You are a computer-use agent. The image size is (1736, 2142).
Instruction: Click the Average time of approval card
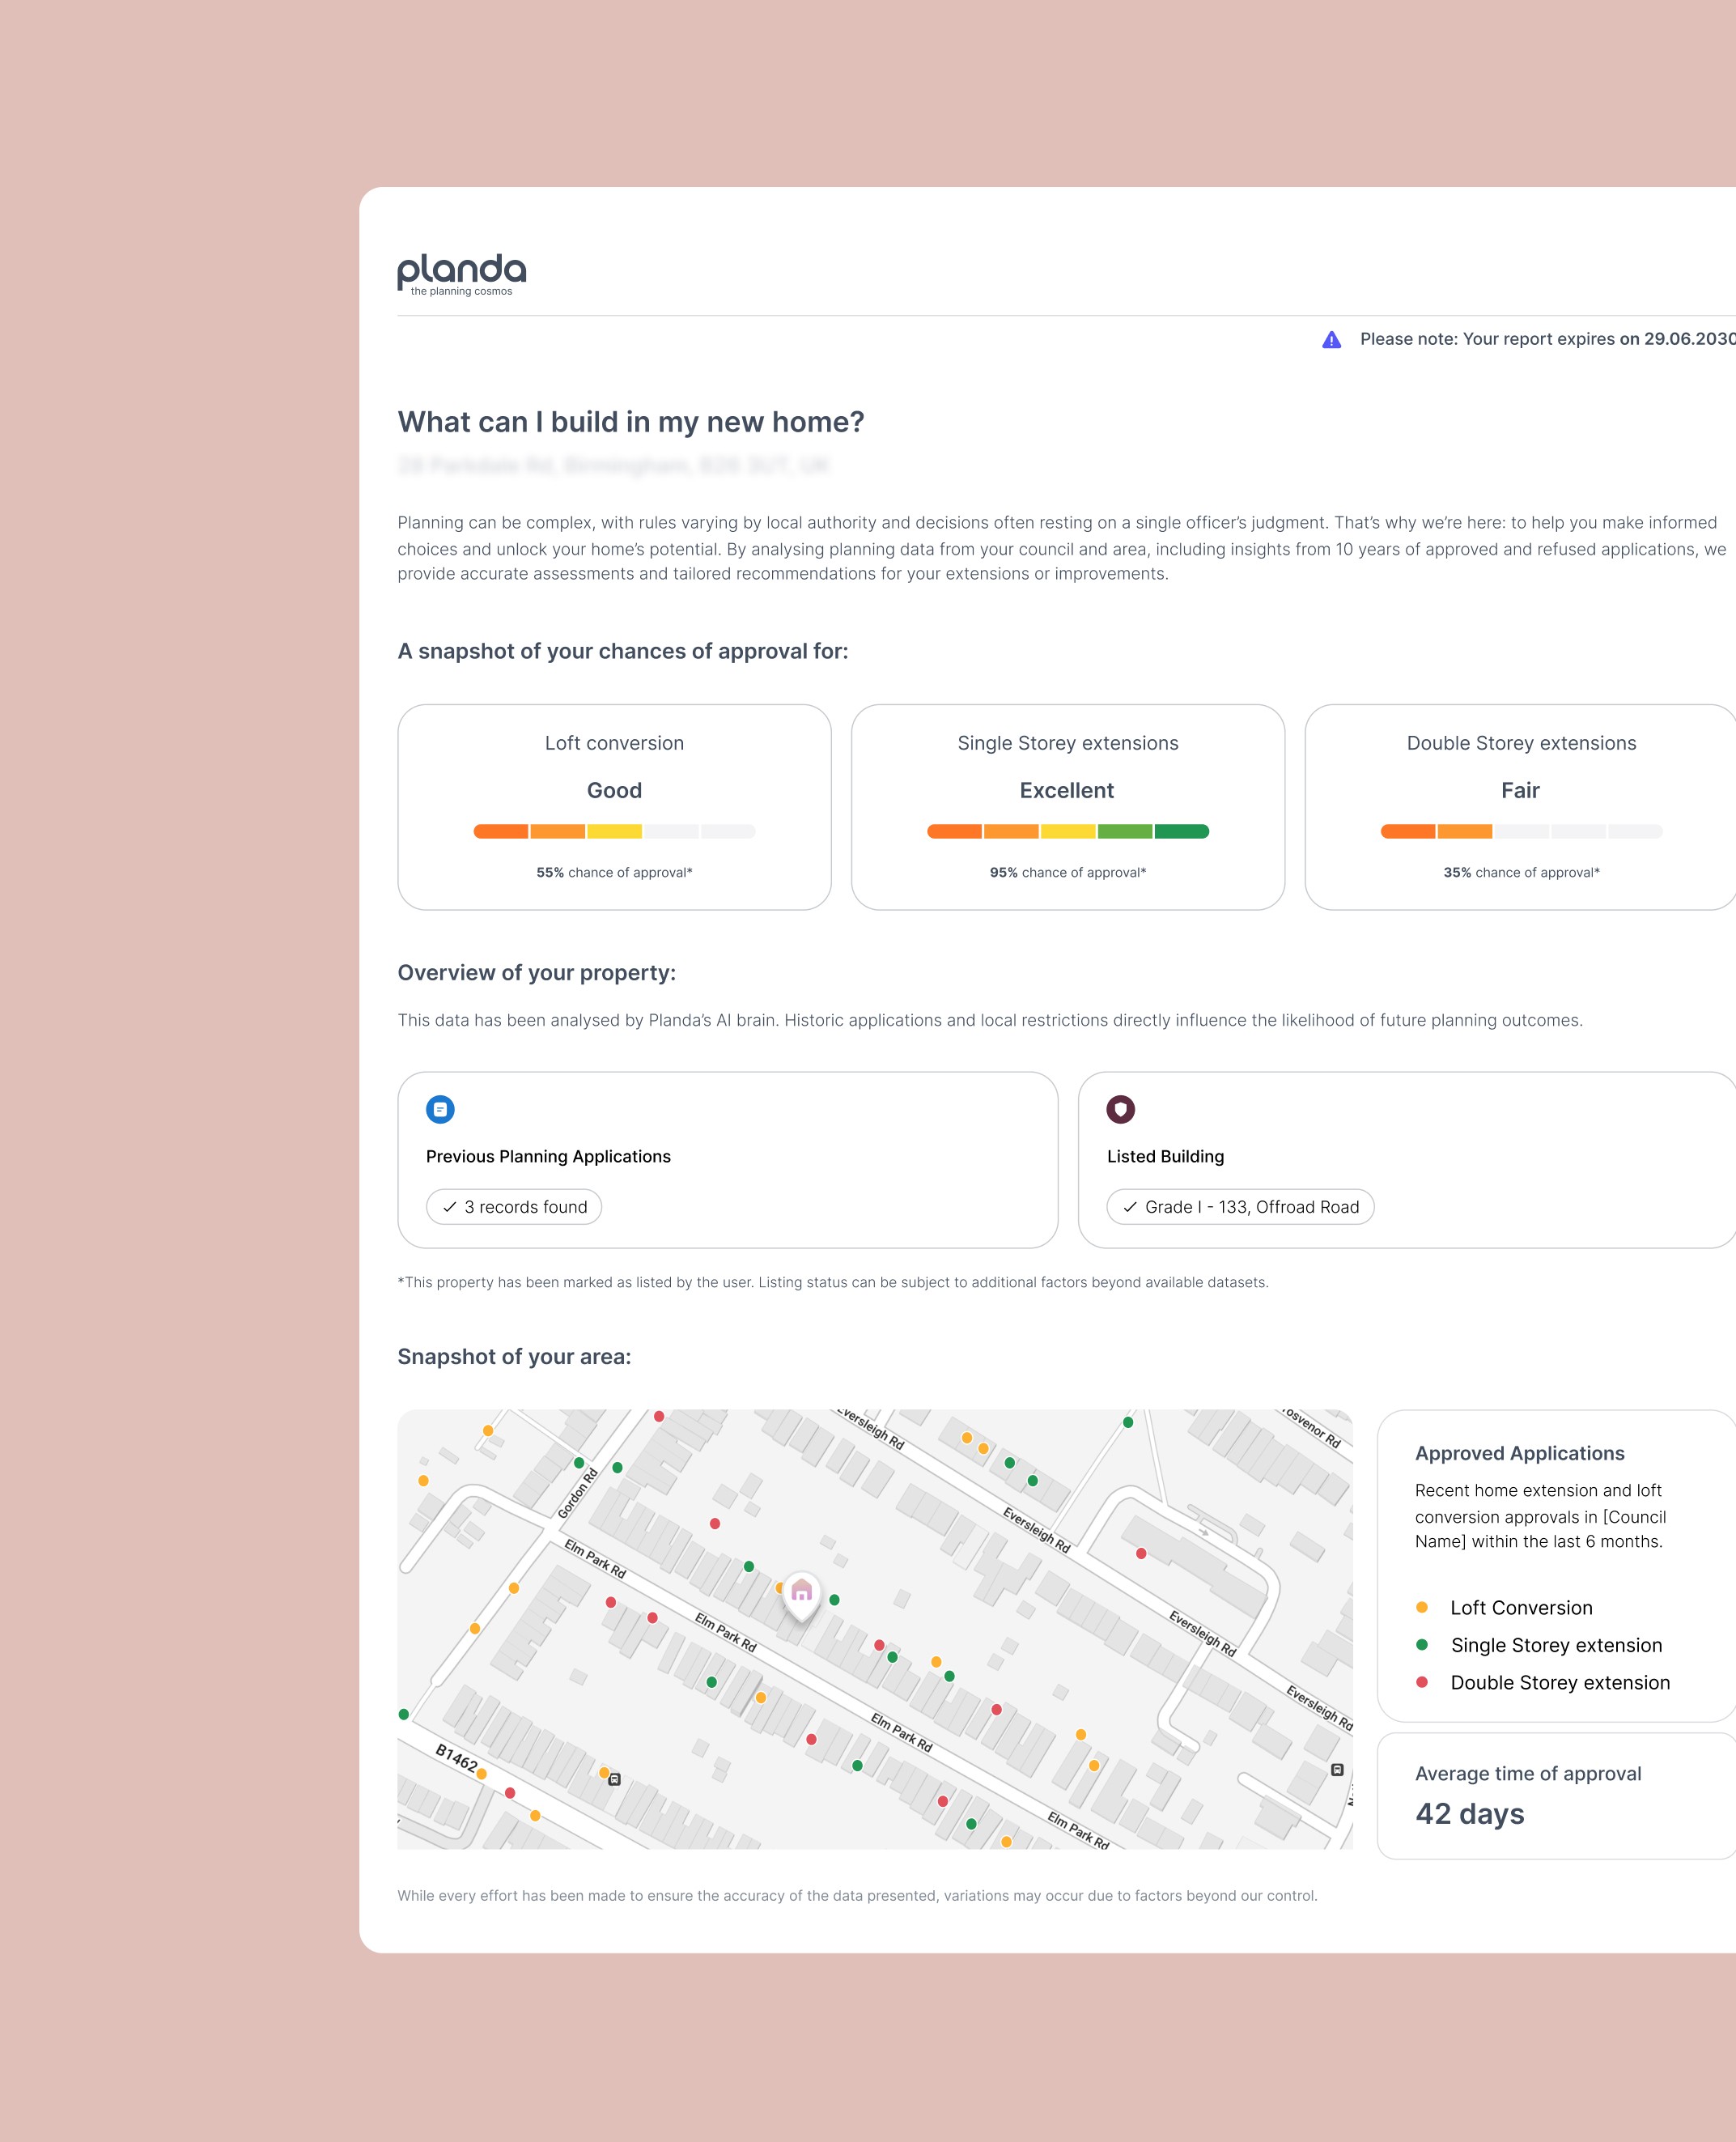click(1555, 1796)
